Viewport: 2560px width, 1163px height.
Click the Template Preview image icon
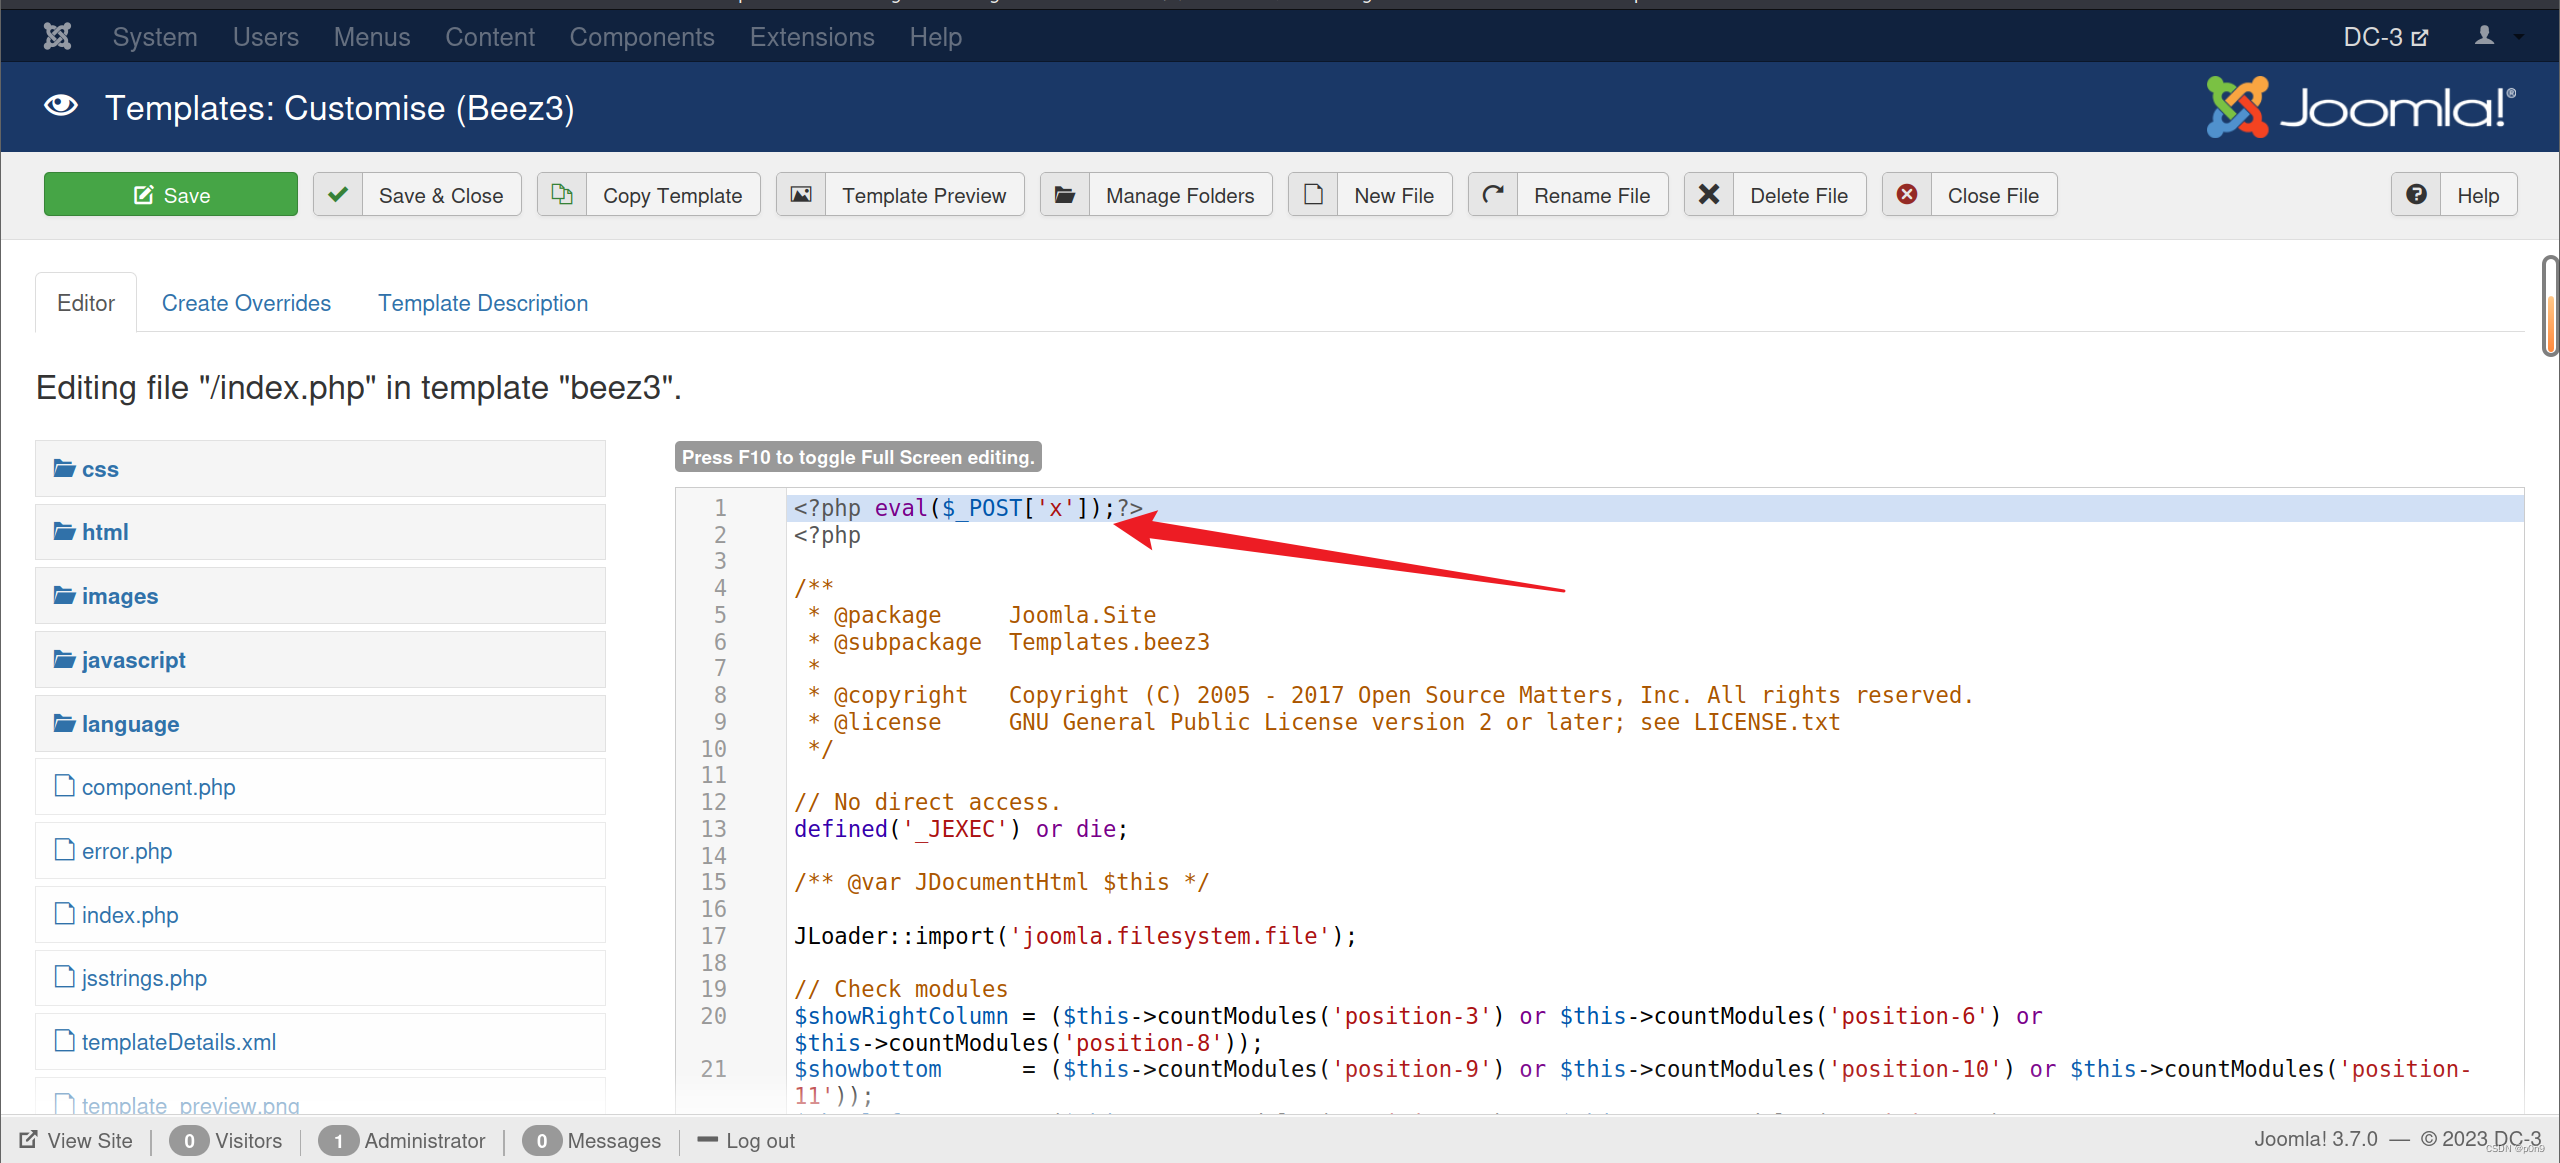coord(801,195)
